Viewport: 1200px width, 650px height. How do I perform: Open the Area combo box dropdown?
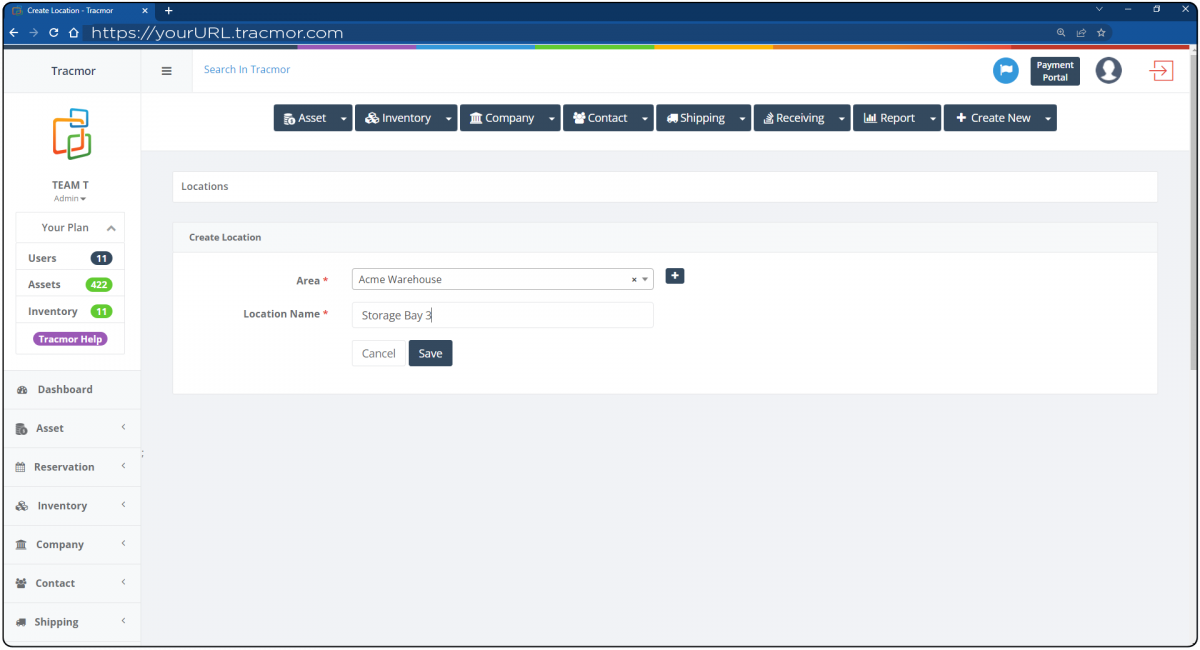[x=645, y=279]
